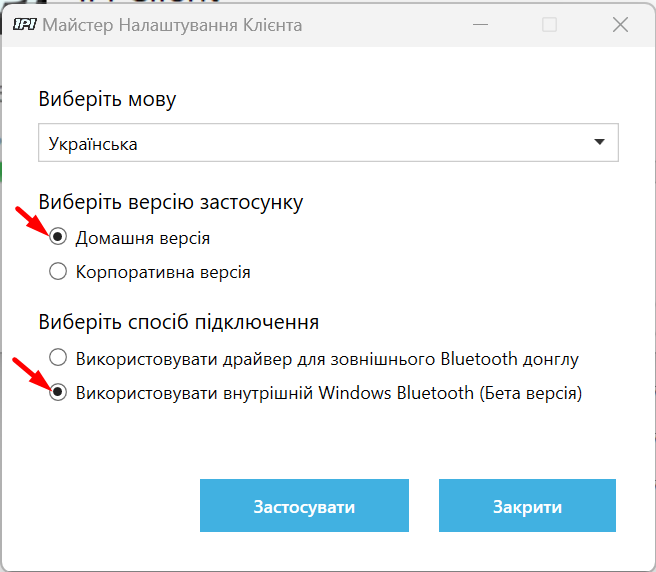
Task: Click the Виберіть версію застосунку heading
Action: [170, 202]
